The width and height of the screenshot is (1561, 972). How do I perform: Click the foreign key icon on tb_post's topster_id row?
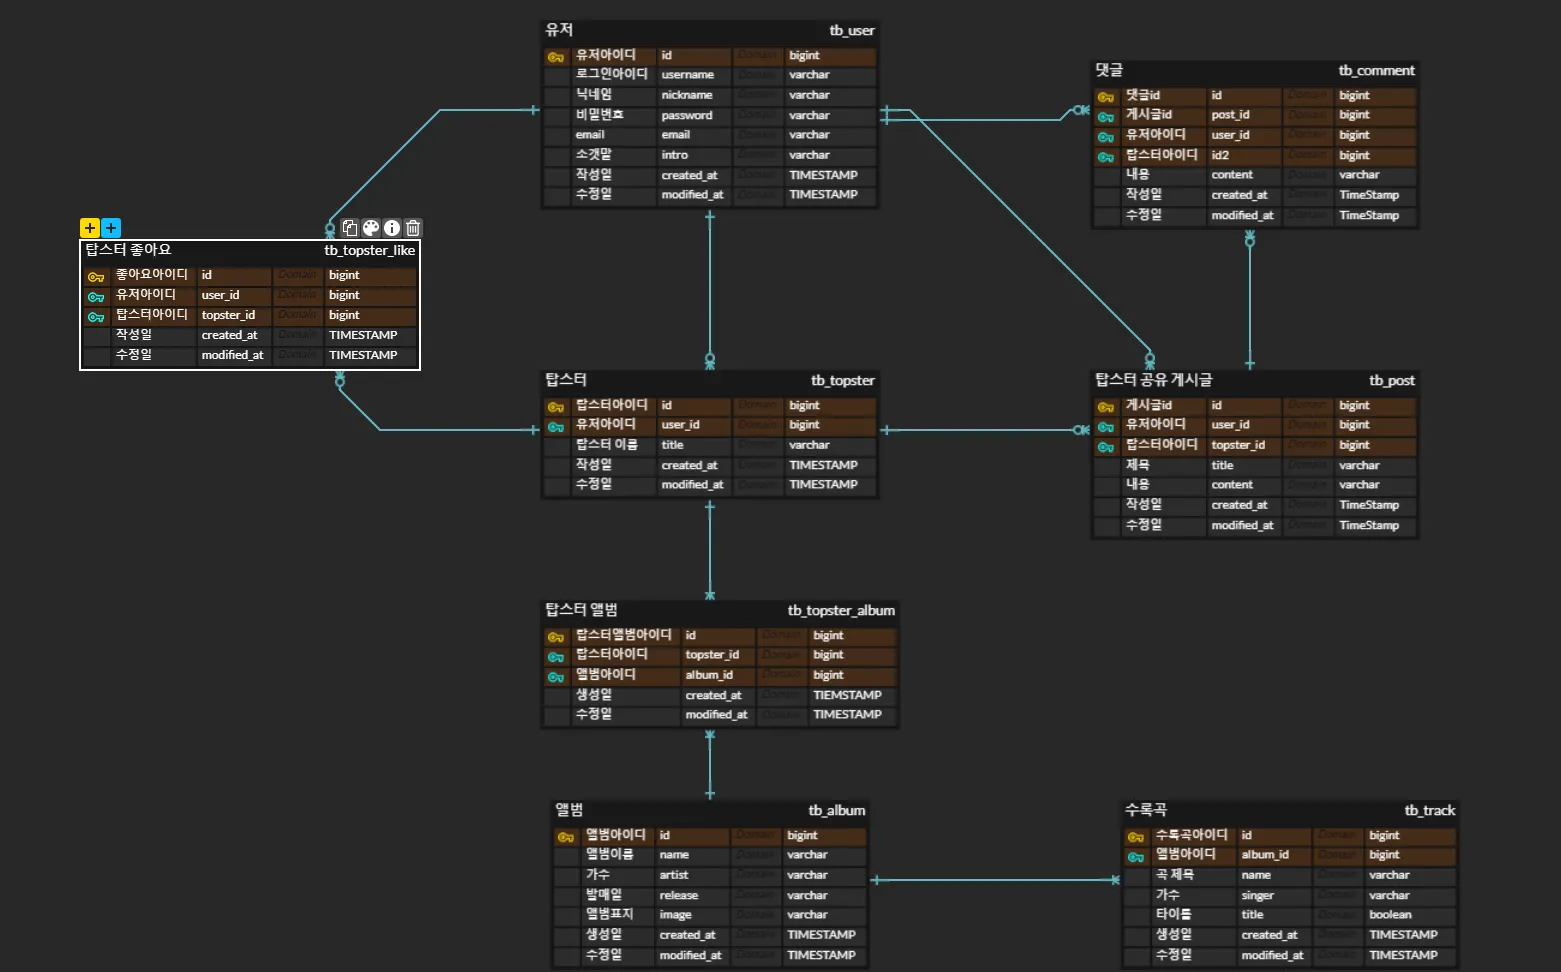1106,447
